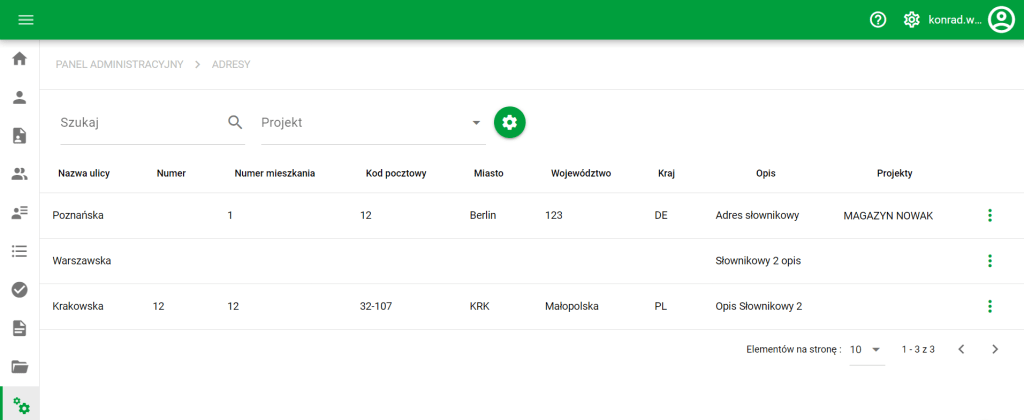Click the check circle sidebar icon
The height and width of the screenshot is (420, 1024).
pyautogui.click(x=19, y=289)
